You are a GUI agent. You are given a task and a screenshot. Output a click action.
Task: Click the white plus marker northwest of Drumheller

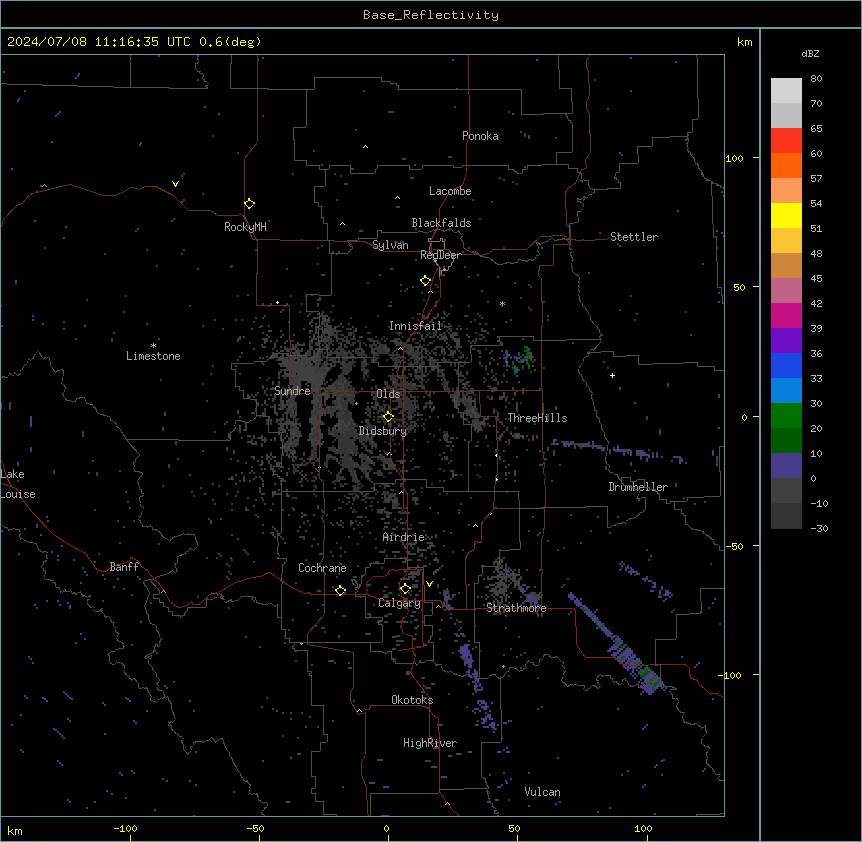coord(612,375)
